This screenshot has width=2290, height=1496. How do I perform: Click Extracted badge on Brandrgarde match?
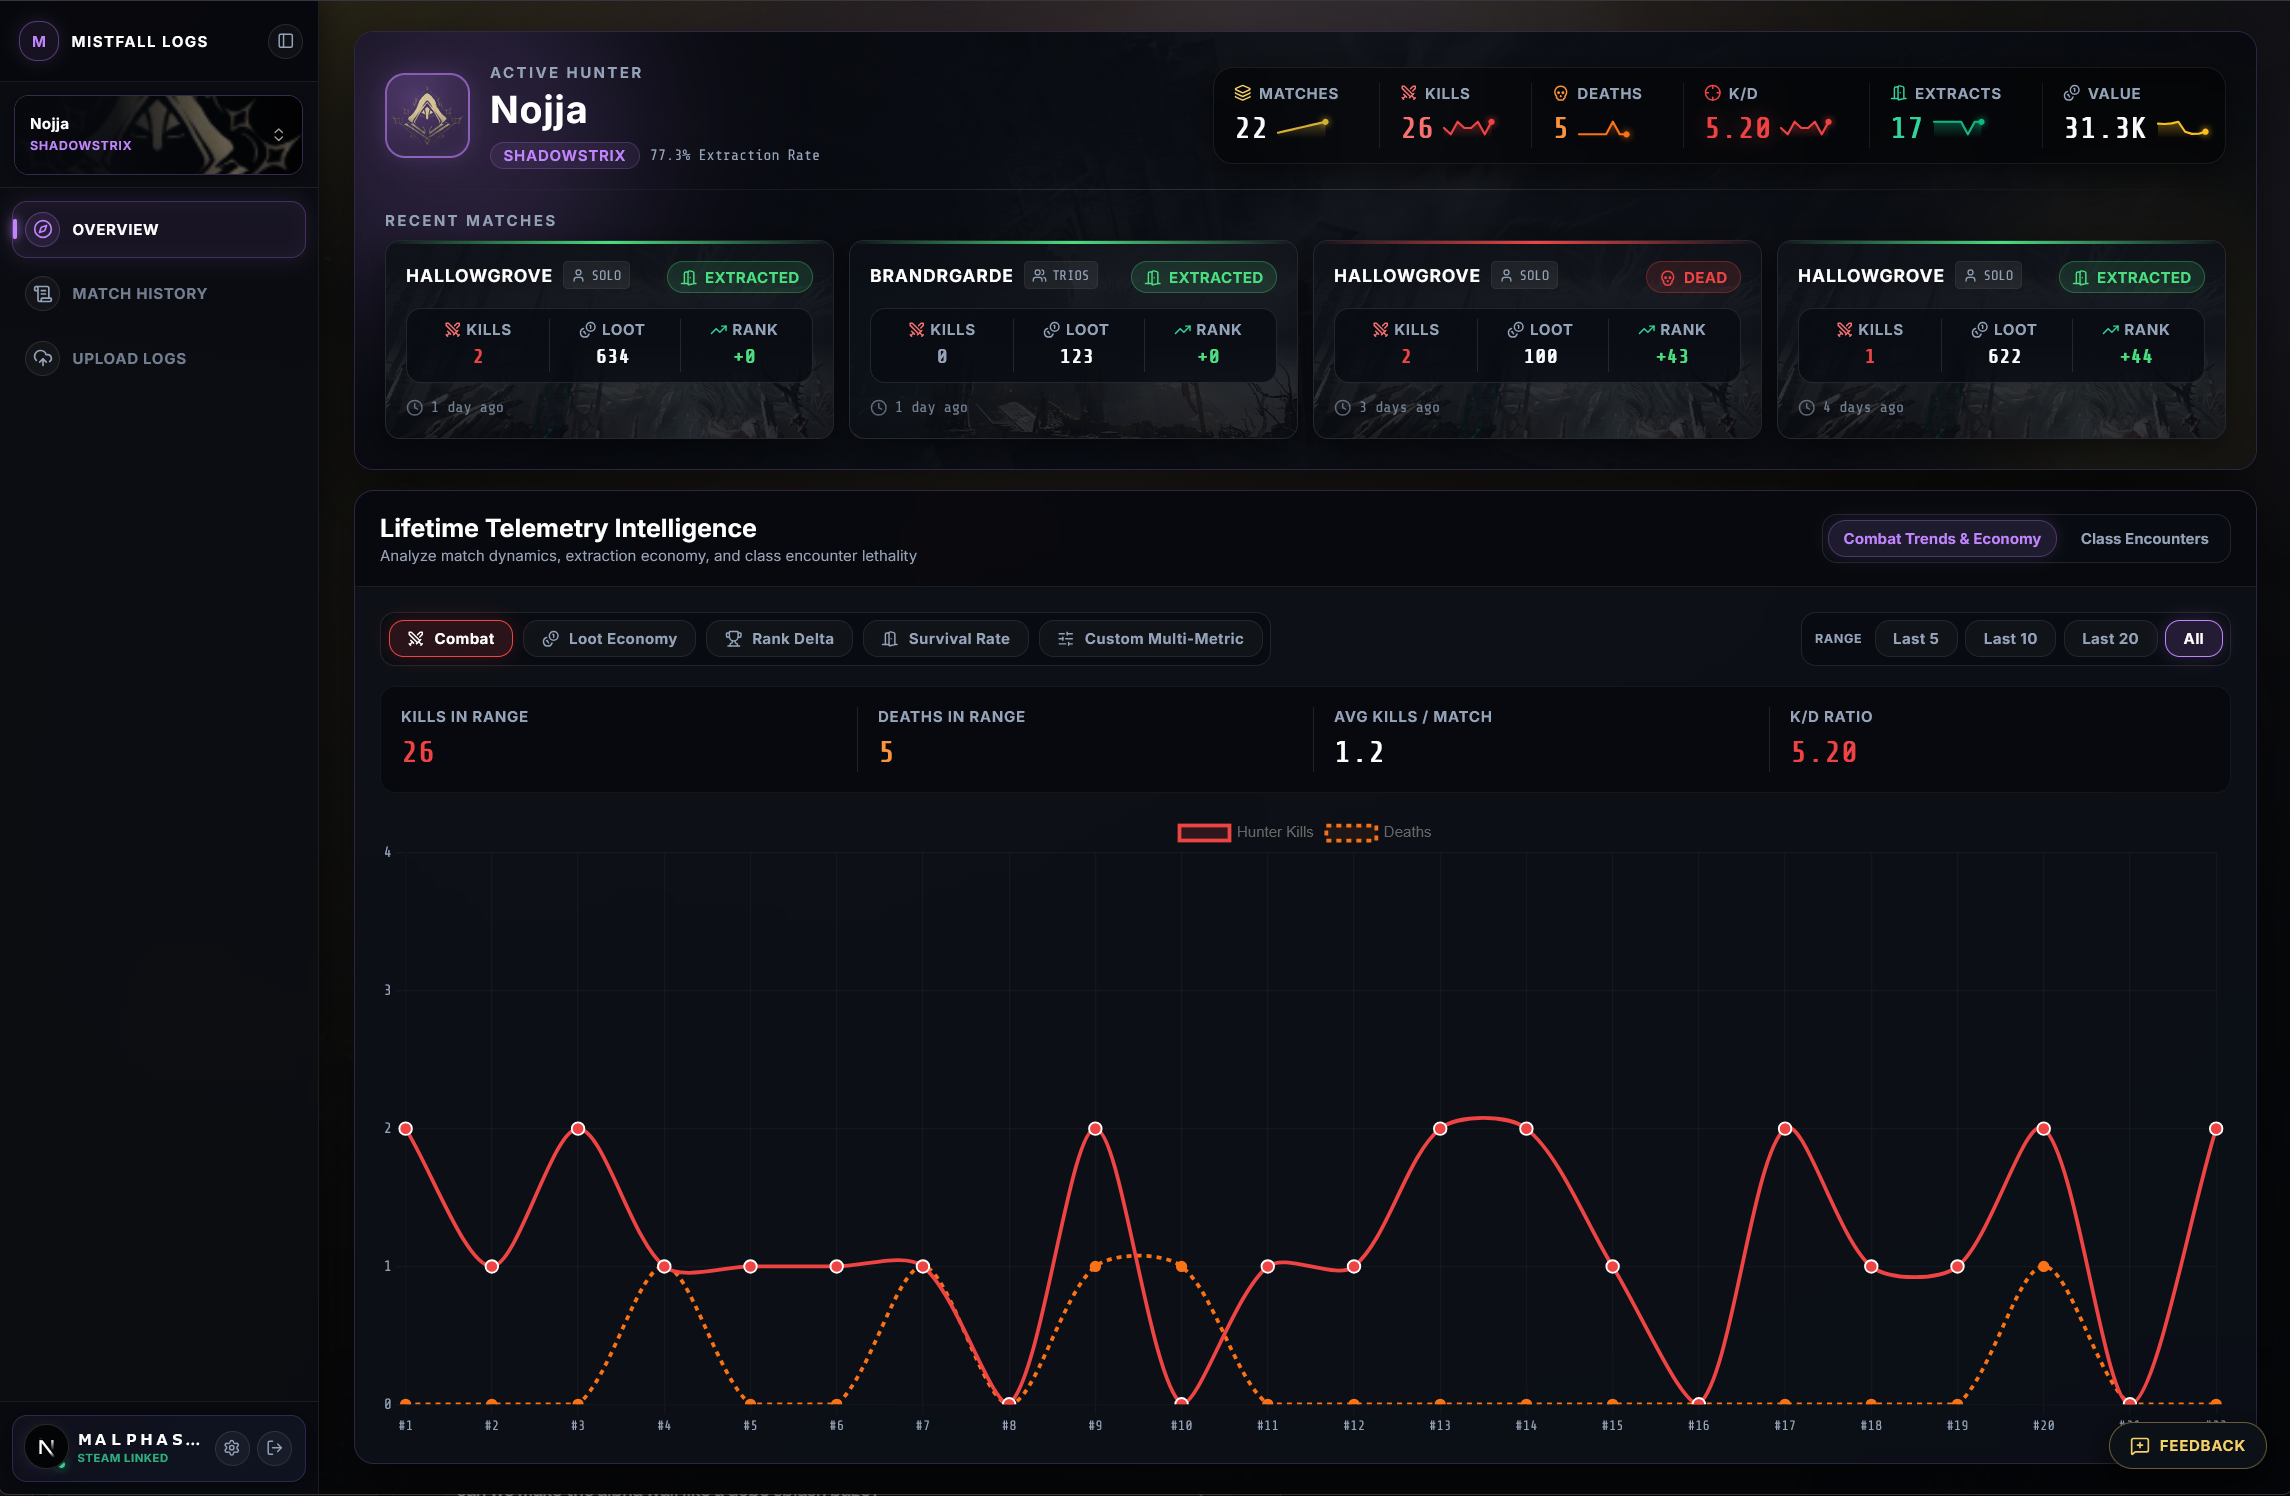click(1203, 277)
